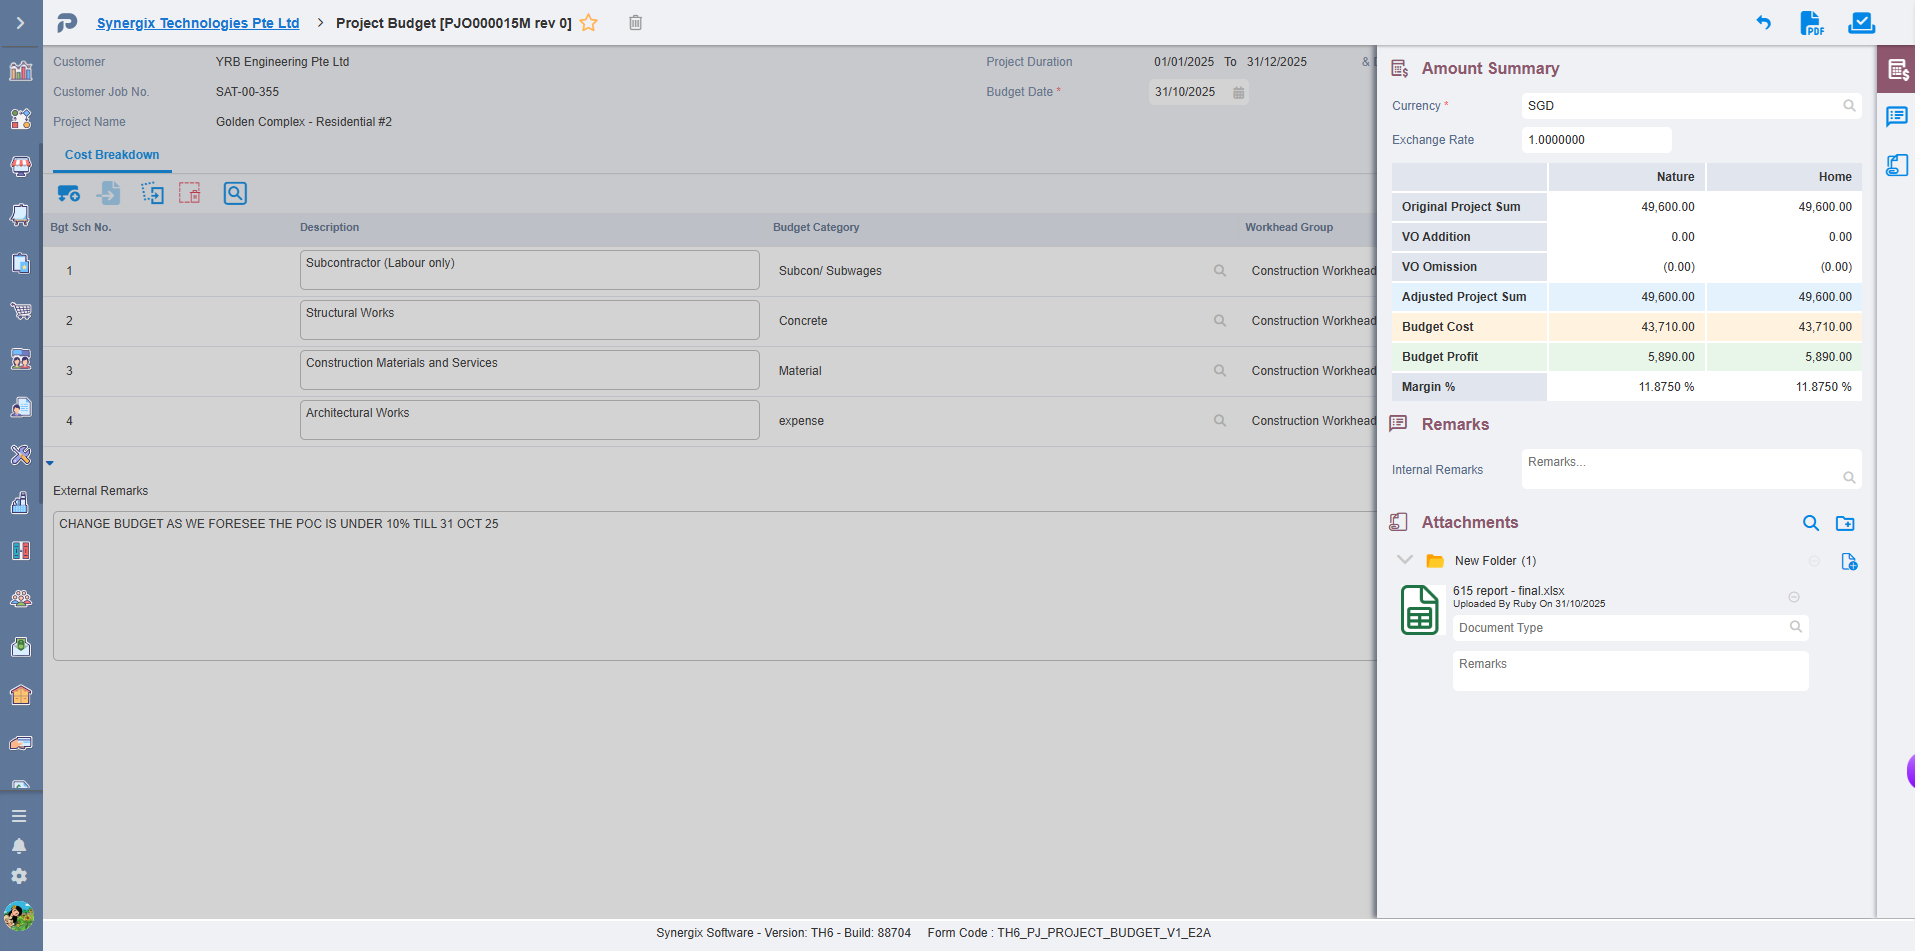Click the add new budget line icon
Viewport: 1915px width, 951px height.
pyautogui.click(x=68, y=193)
